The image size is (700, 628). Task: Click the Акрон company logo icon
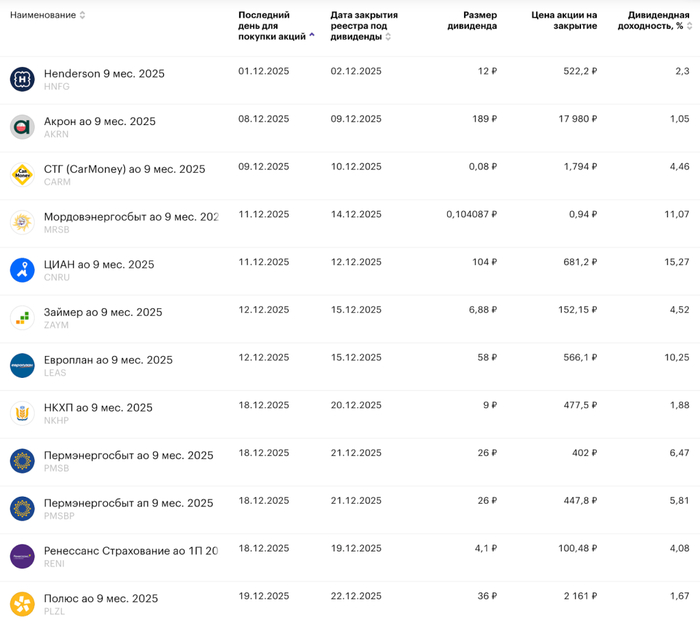(x=22, y=127)
